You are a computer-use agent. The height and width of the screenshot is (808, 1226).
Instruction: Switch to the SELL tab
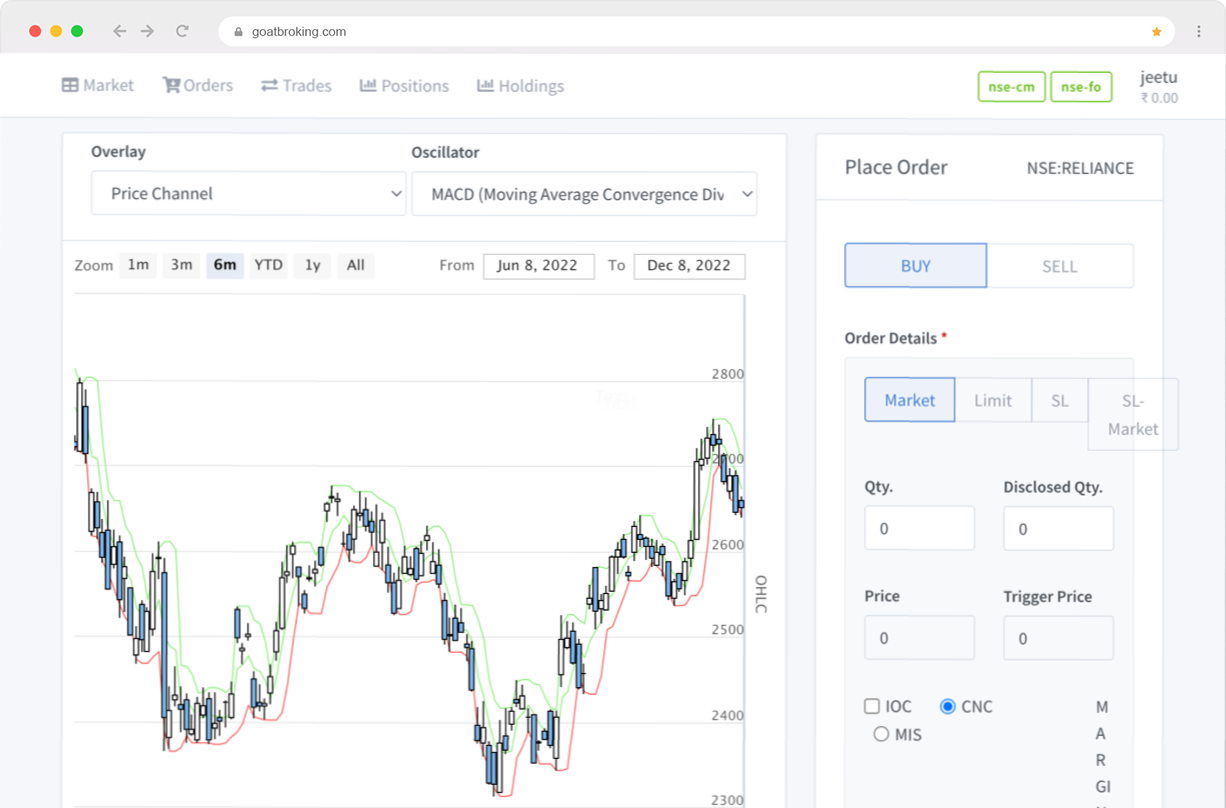point(1059,266)
